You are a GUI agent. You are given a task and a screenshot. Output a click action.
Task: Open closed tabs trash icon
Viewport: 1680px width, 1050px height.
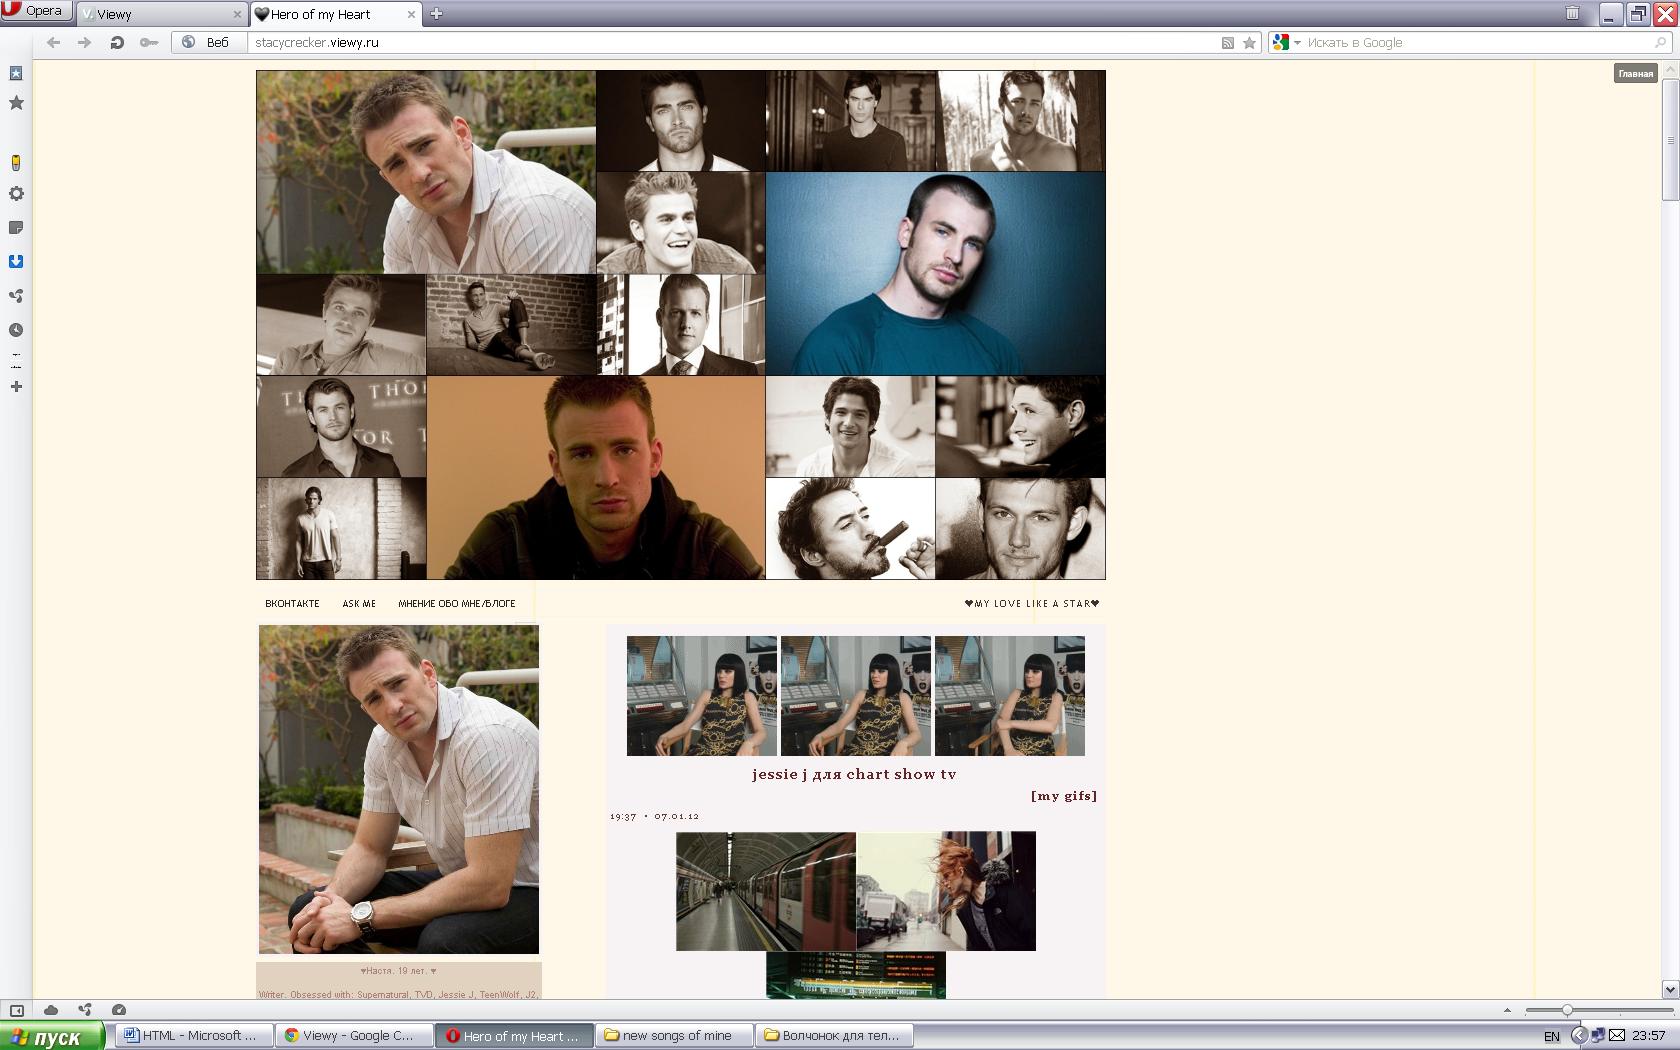pyautogui.click(x=1572, y=13)
